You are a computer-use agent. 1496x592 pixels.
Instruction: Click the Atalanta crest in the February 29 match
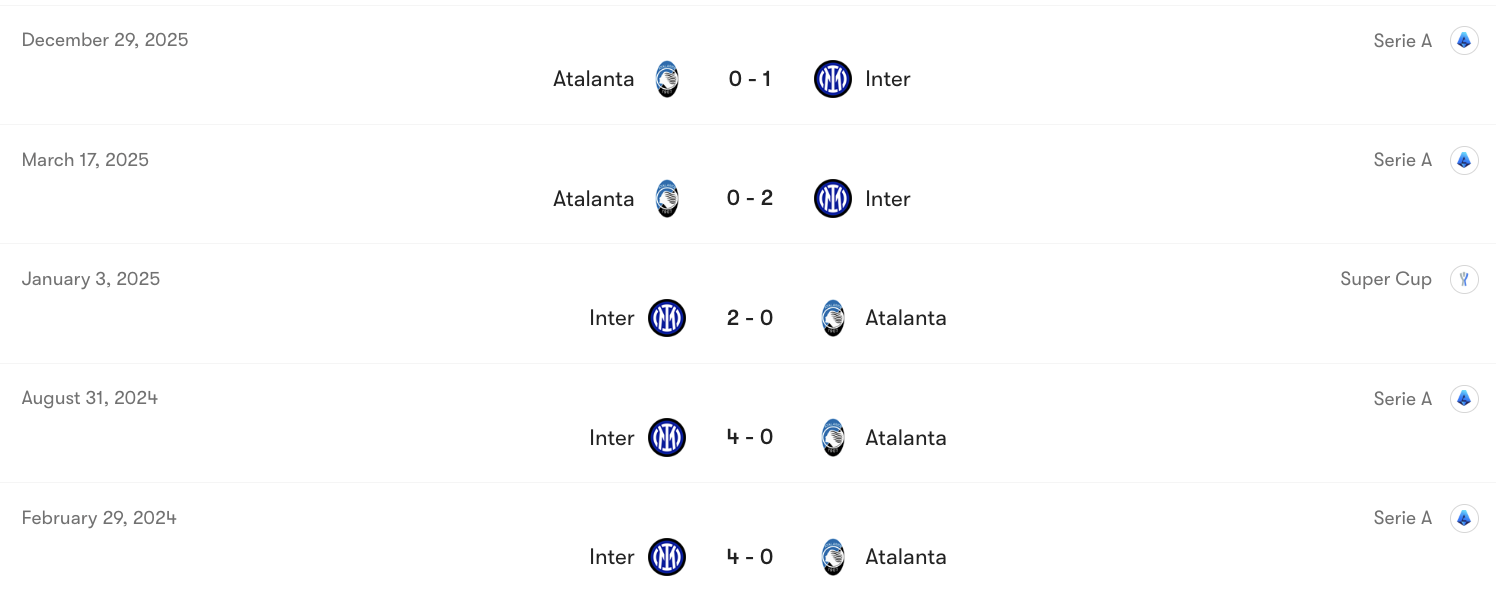[832, 557]
